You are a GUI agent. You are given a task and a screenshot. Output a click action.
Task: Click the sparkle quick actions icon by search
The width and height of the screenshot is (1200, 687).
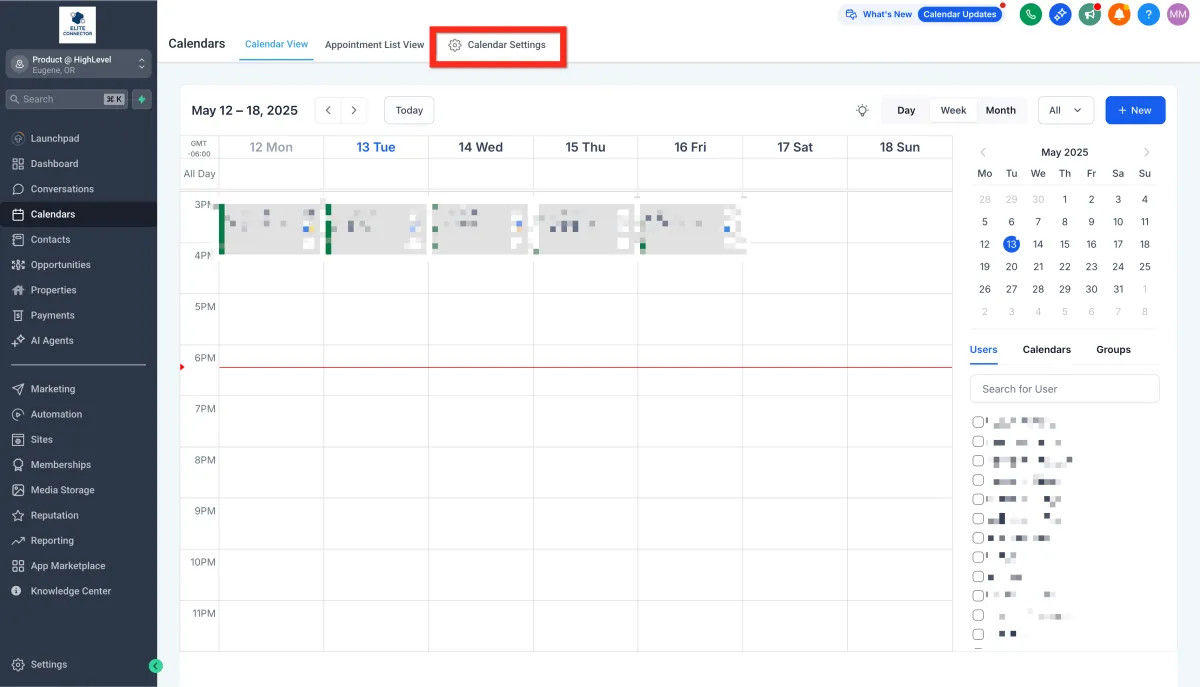pyautogui.click(x=143, y=99)
